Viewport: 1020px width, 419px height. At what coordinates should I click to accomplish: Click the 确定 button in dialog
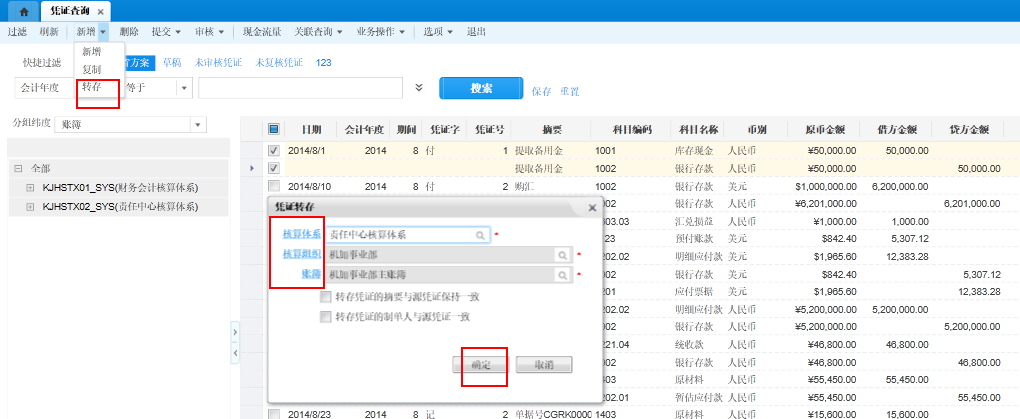481,365
